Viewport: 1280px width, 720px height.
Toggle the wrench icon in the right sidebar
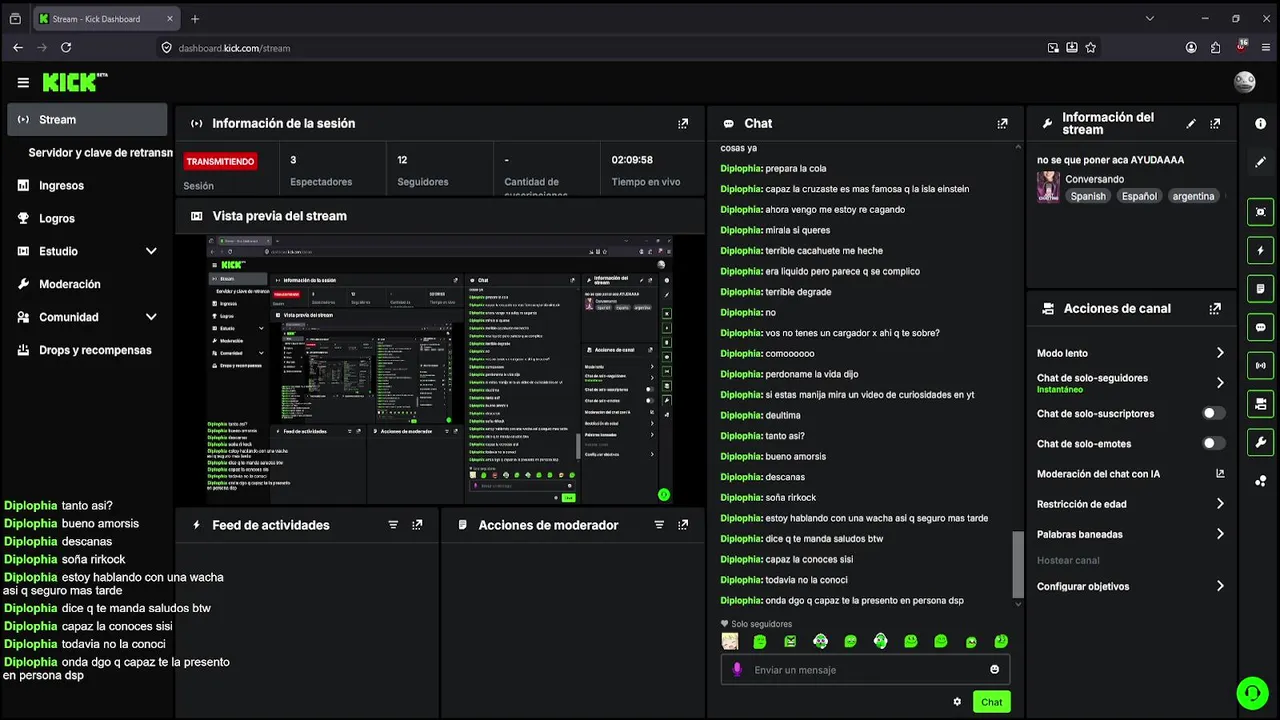click(x=1260, y=443)
